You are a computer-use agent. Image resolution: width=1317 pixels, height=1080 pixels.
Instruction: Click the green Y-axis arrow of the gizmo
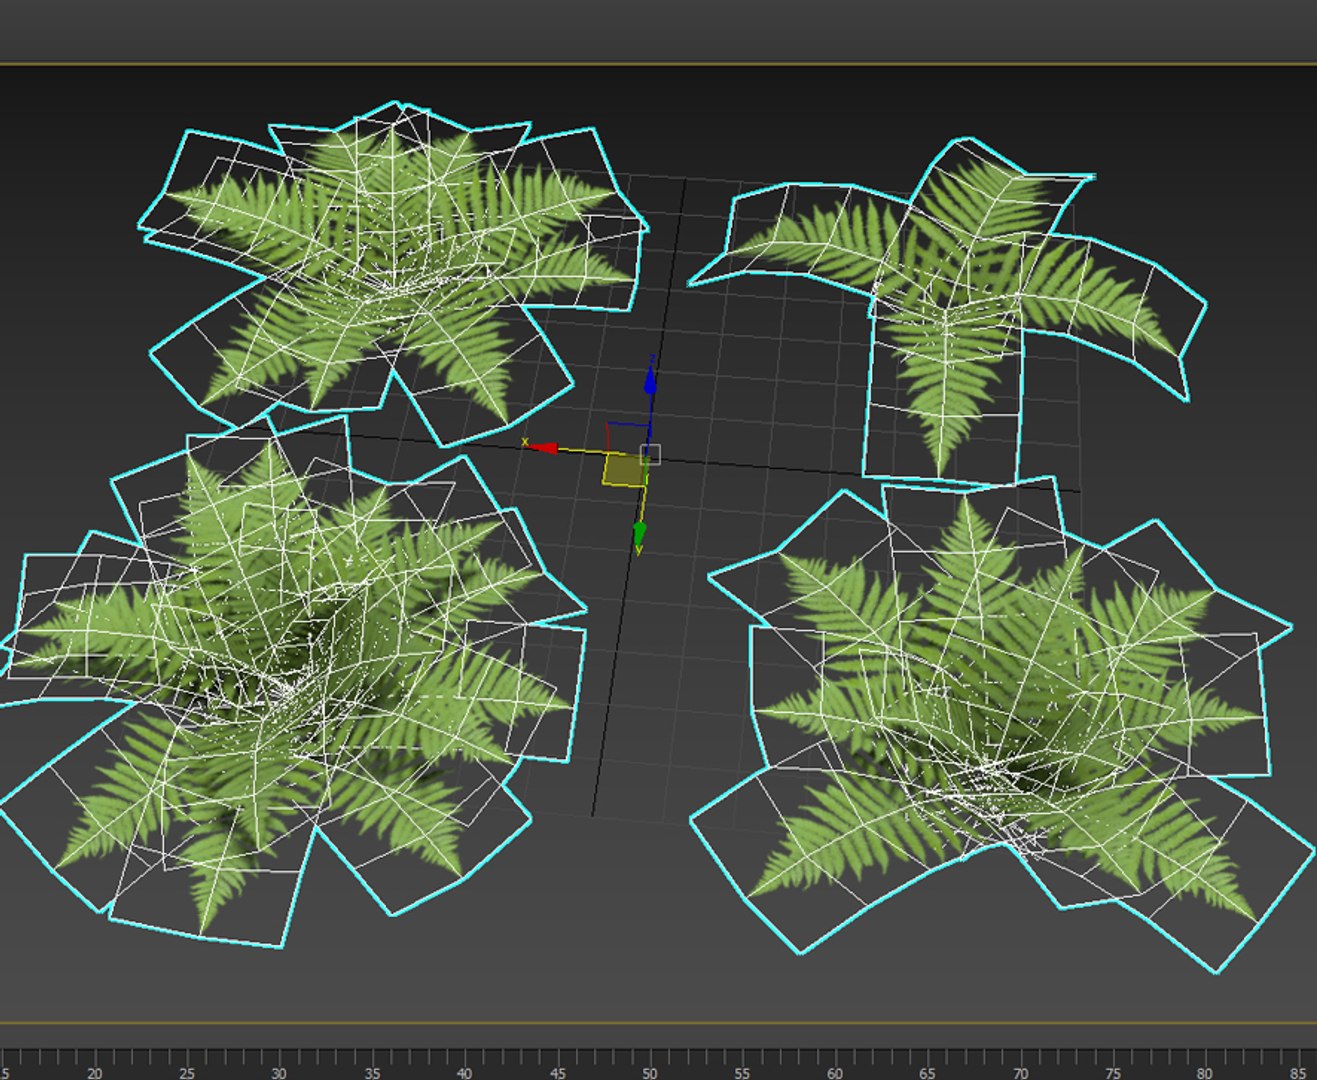[x=640, y=536]
